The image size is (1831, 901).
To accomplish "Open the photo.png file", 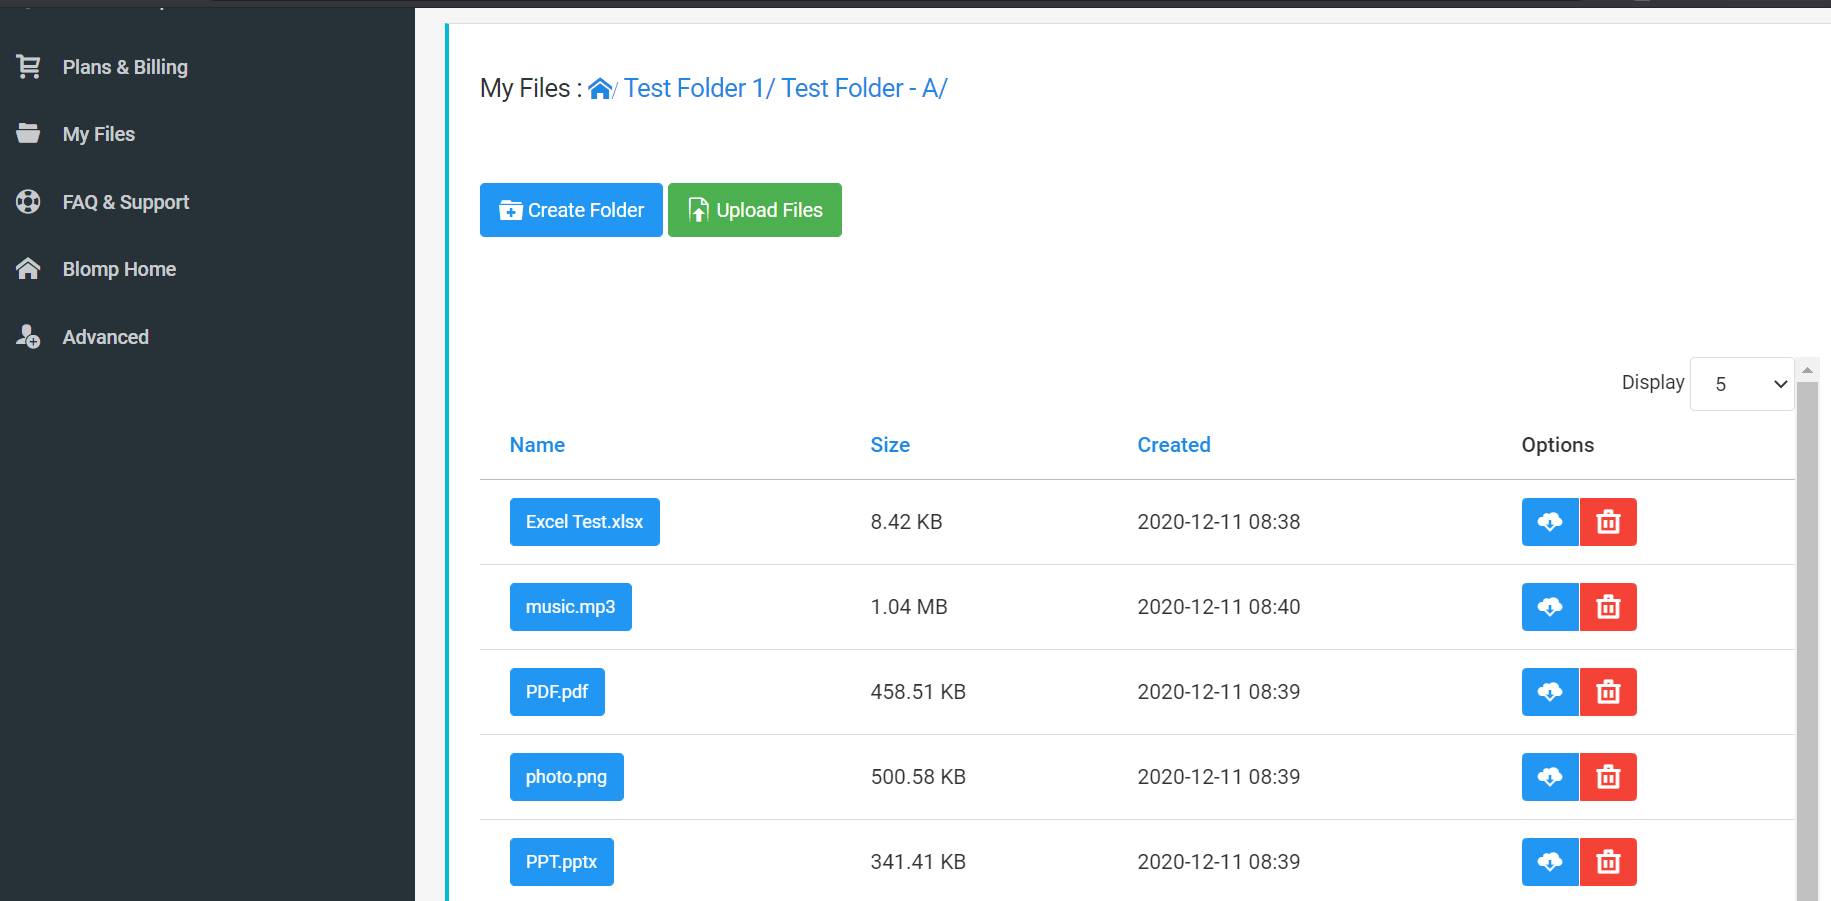I will [566, 777].
